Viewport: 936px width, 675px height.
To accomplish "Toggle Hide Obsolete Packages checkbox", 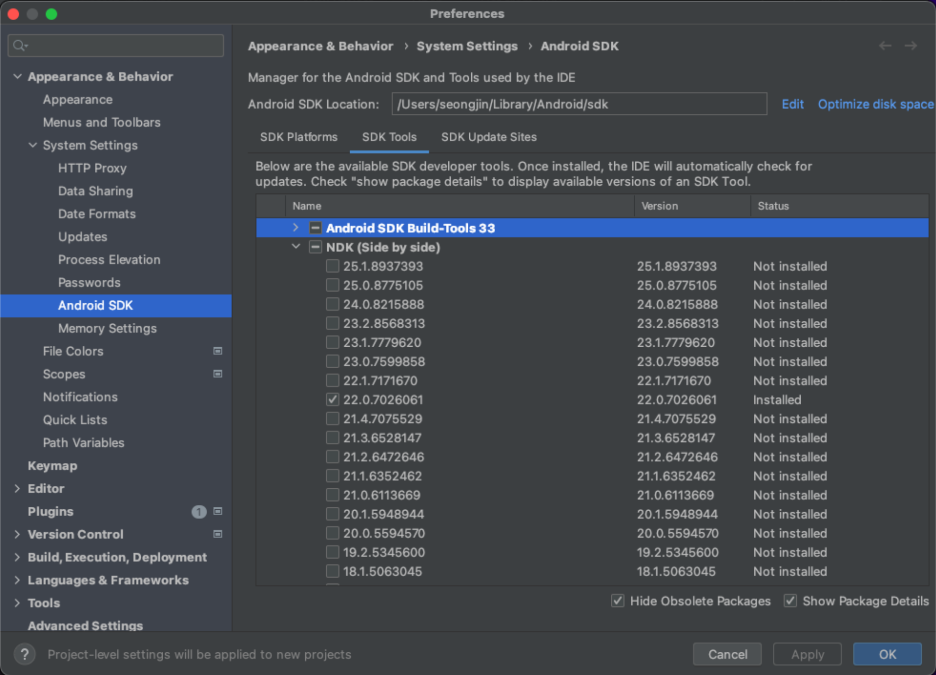I will click(x=618, y=601).
